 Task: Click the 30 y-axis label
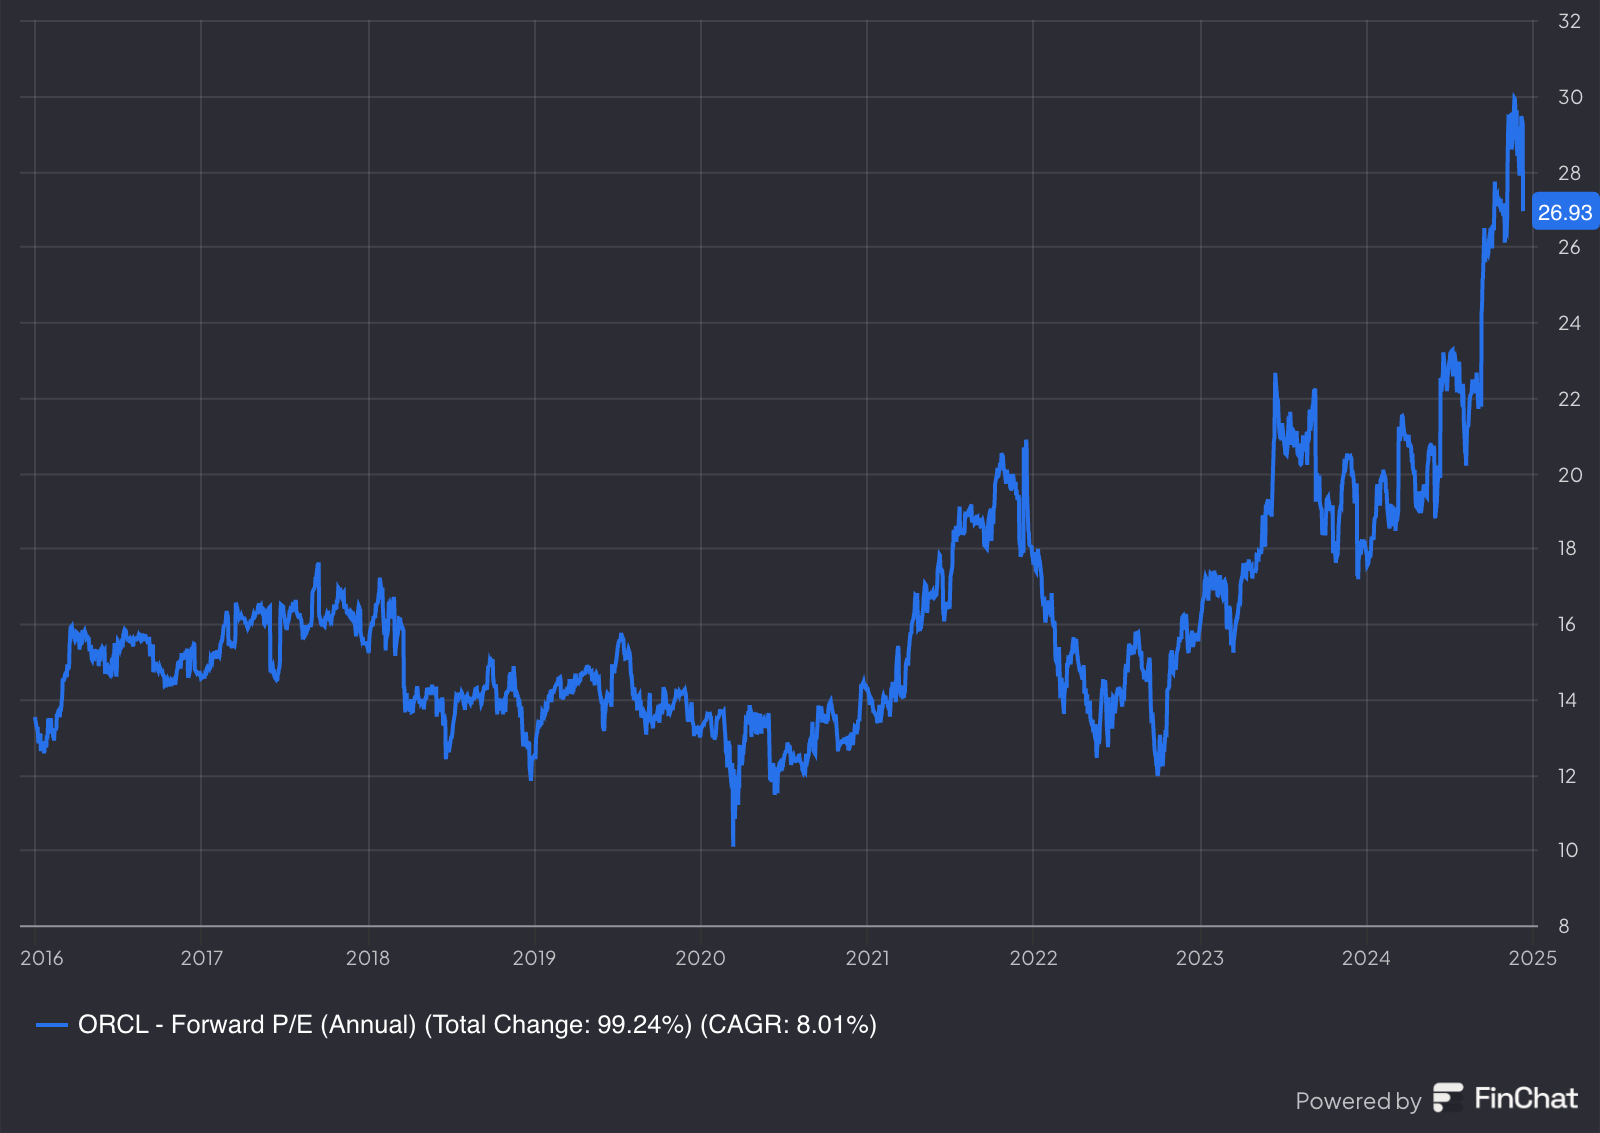pyautogui.click(x=1570, y=97)
